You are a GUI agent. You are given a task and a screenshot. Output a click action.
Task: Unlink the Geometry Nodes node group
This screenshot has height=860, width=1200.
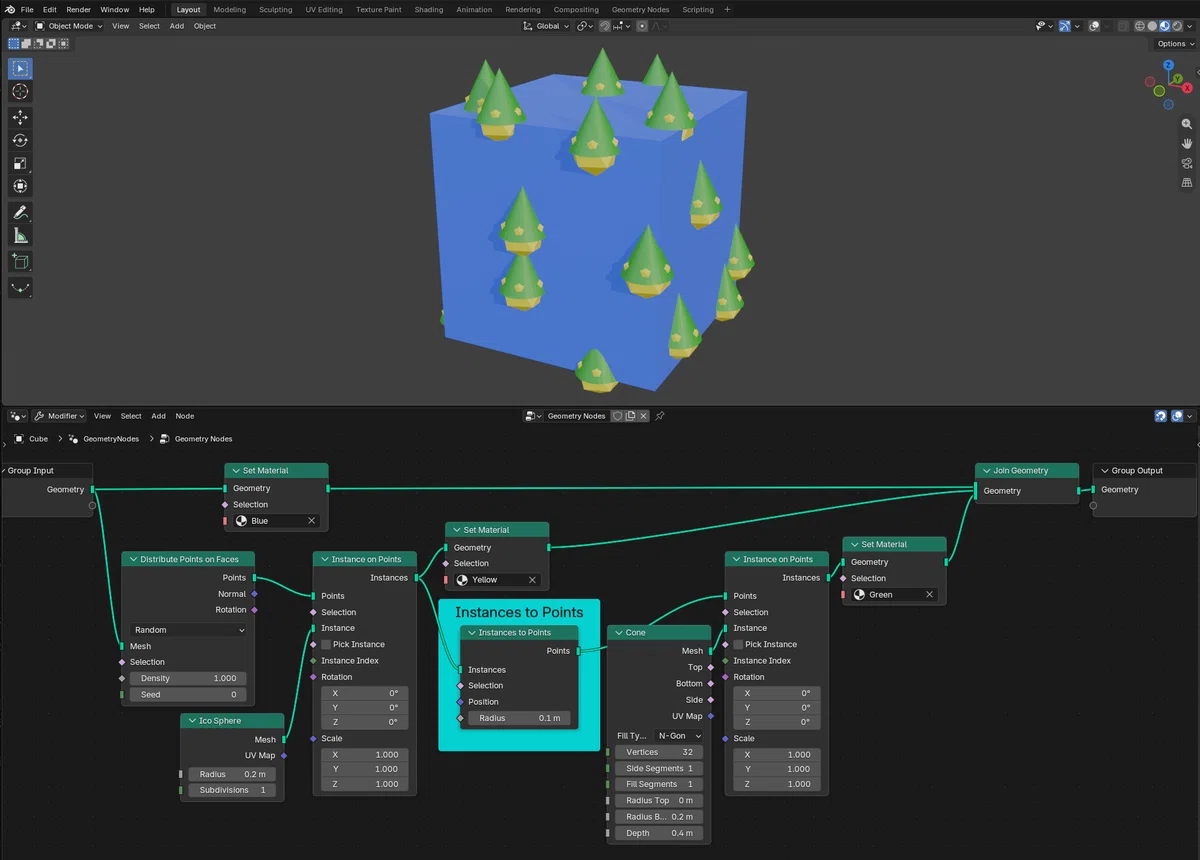point(643,416)
